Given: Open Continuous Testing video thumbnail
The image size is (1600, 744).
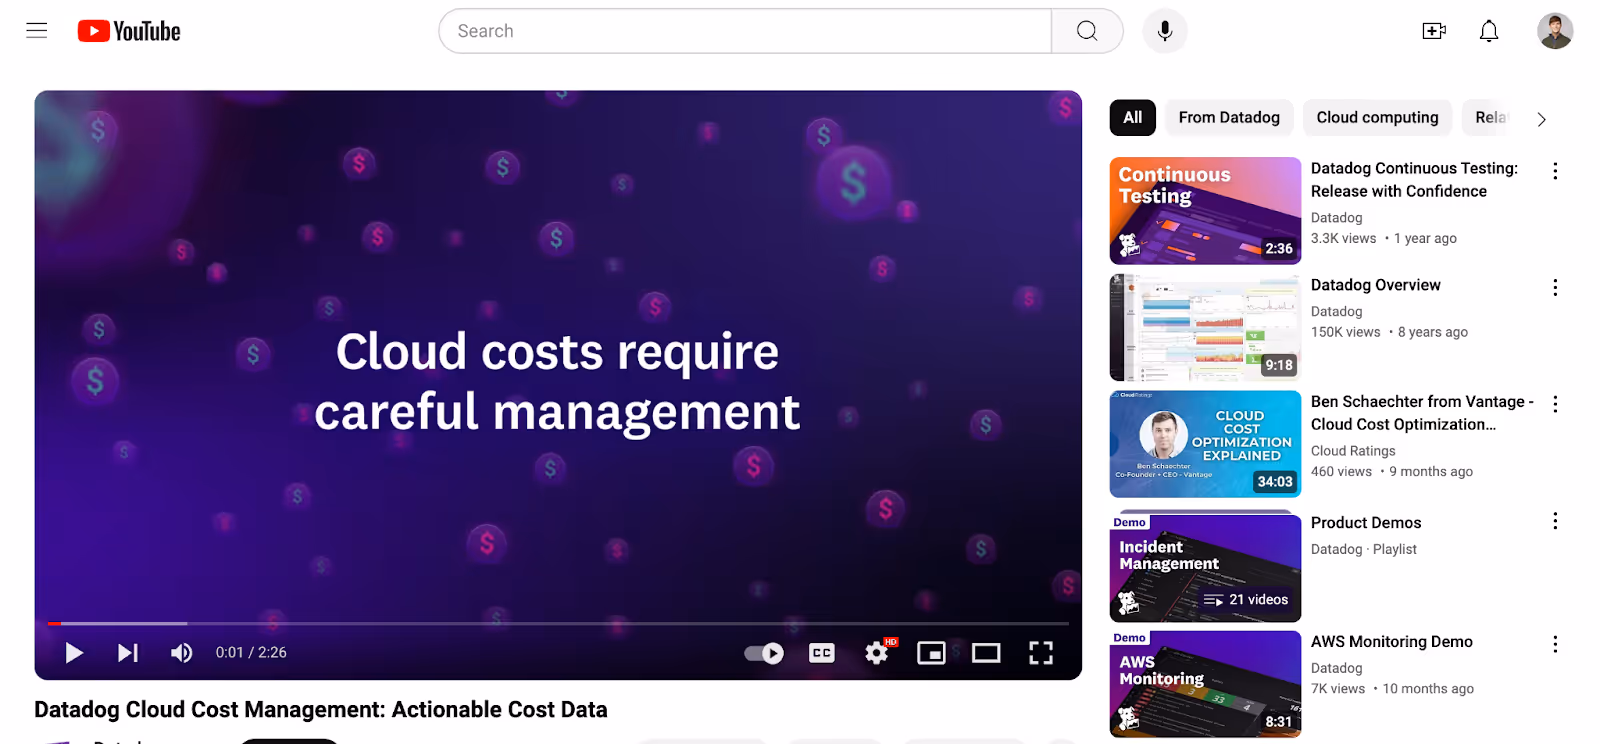Looking at the screenshot, I should 1205,211.
